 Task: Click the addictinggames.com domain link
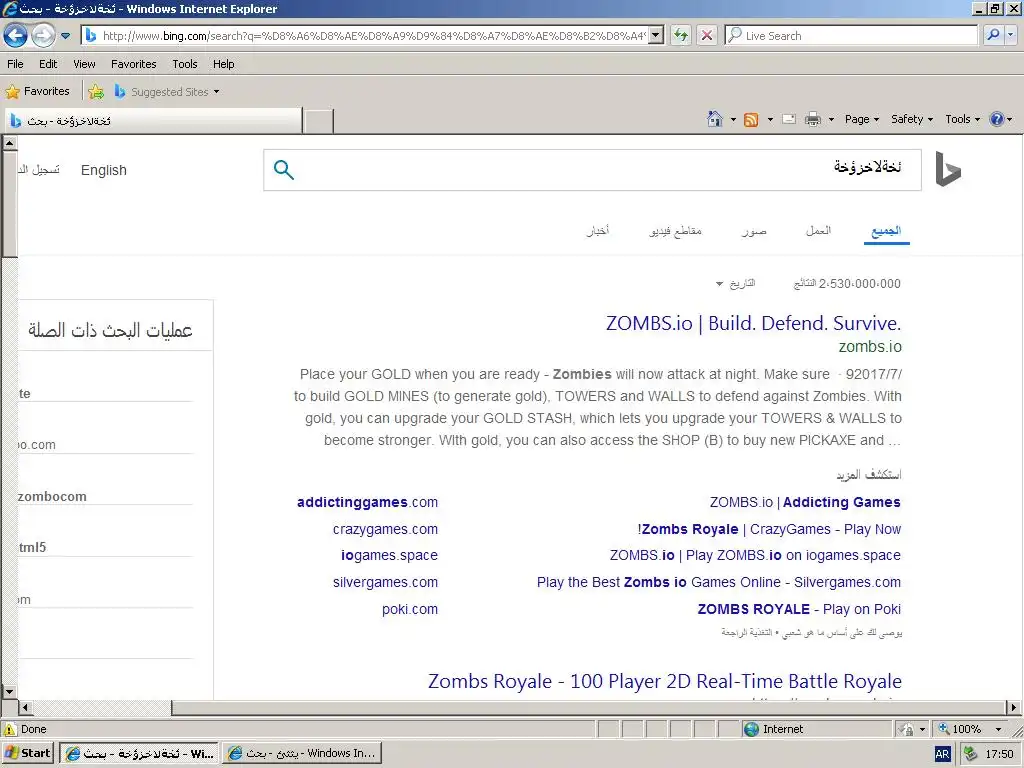367,502
